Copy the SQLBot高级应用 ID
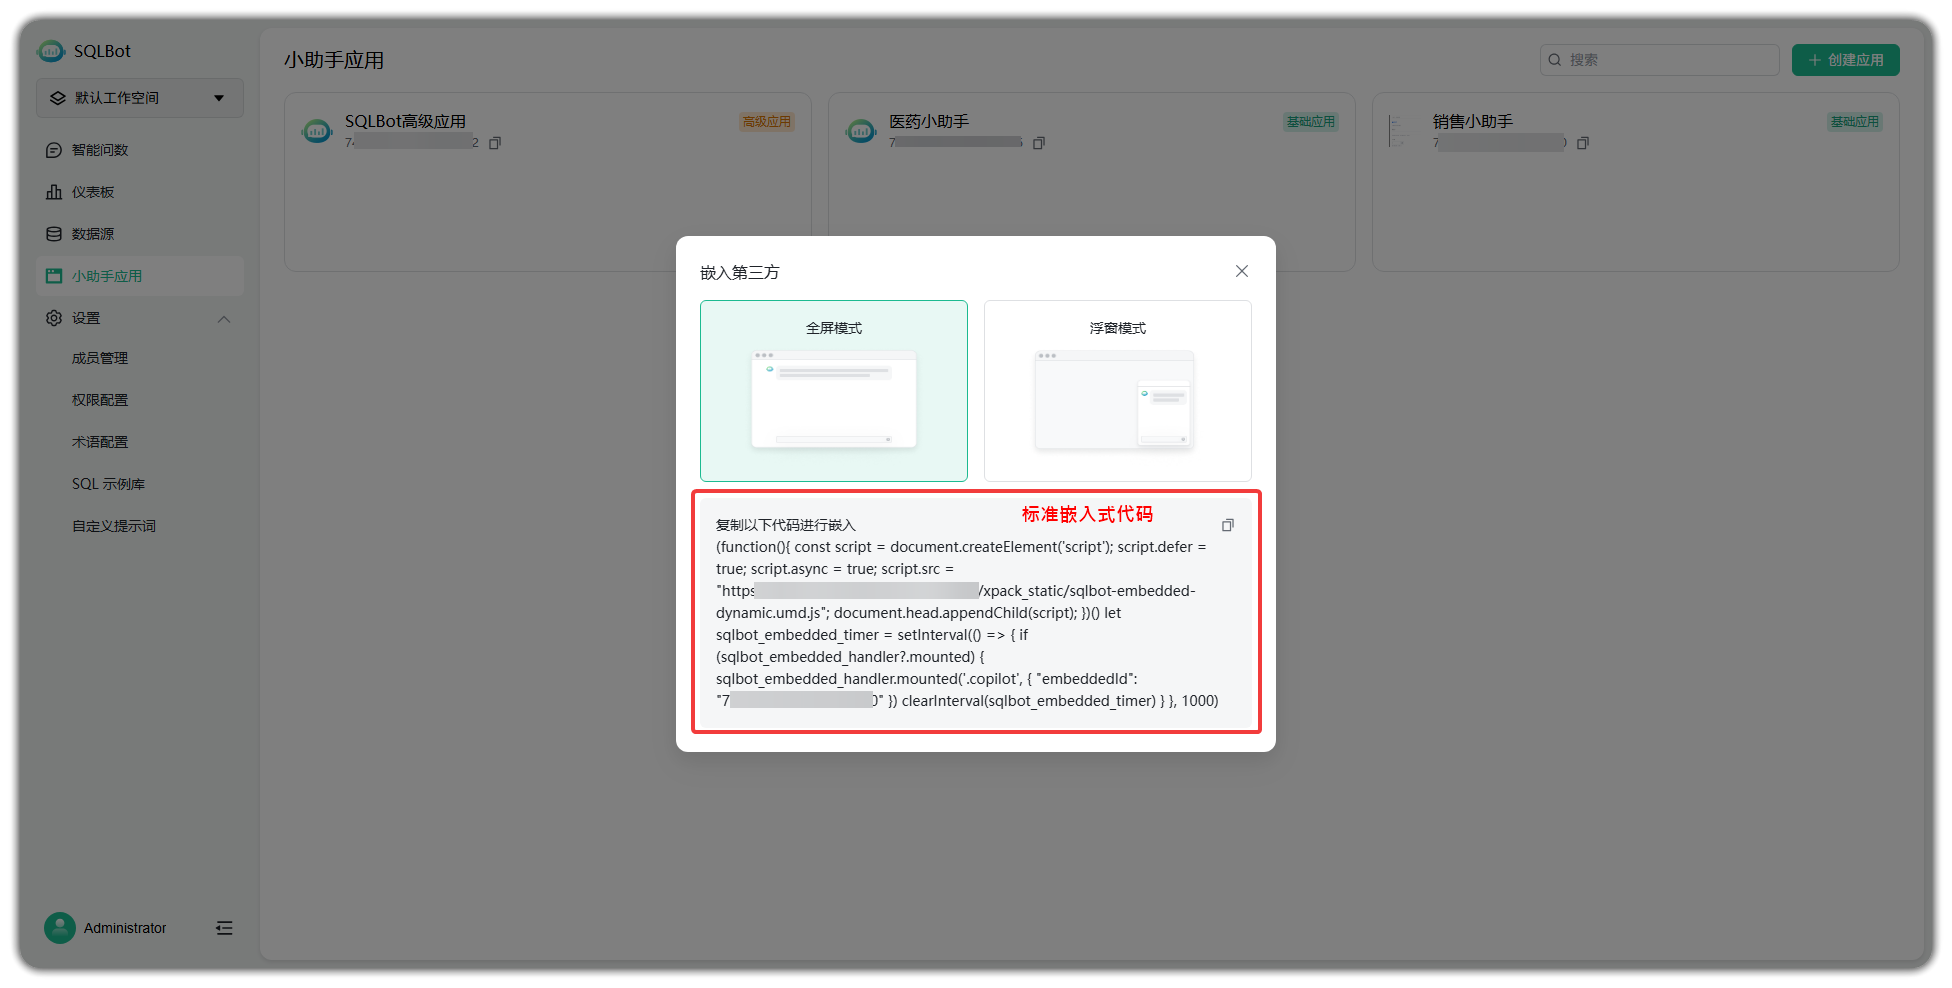Viewport: 1952px width, 988px height. [495, 142]
